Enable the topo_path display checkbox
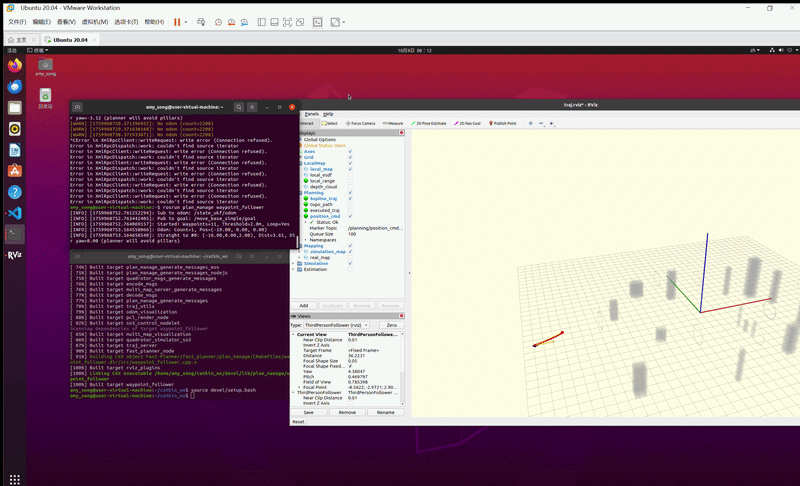Image resolution: width=800 pixels, height=486 pixels. [x=350, y=204]
